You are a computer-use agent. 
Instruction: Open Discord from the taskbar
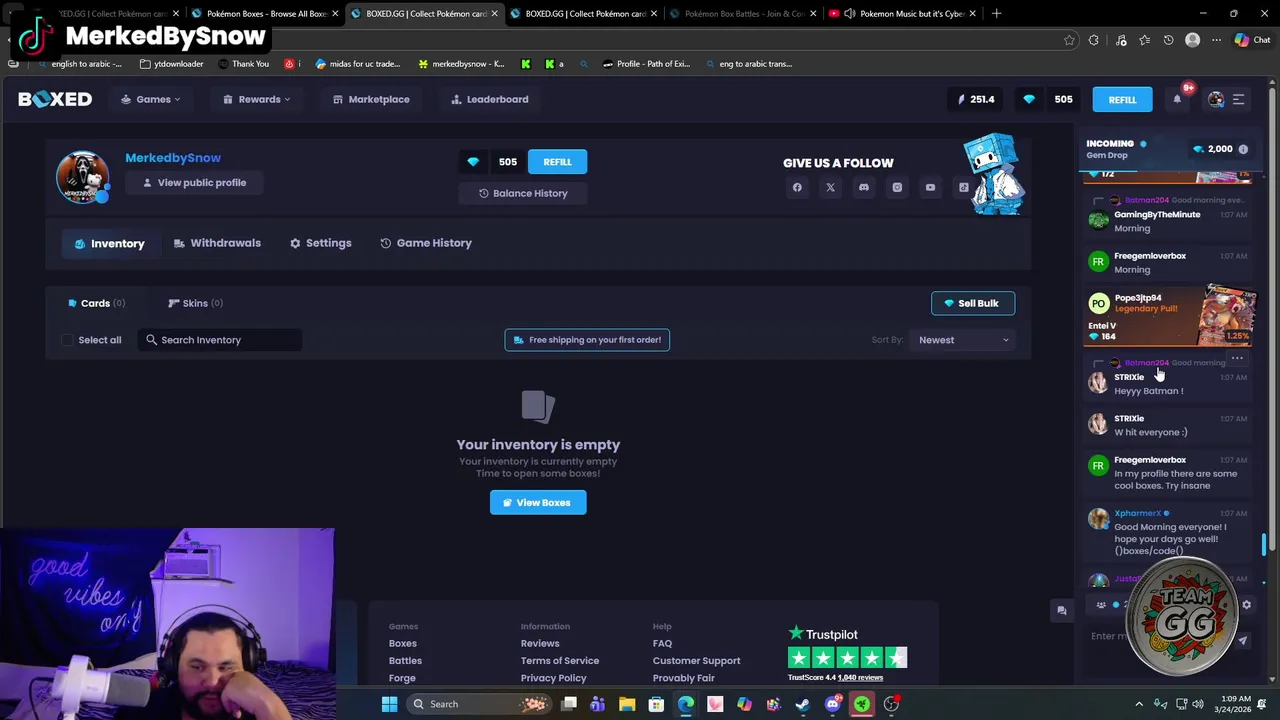pos(832,704)
